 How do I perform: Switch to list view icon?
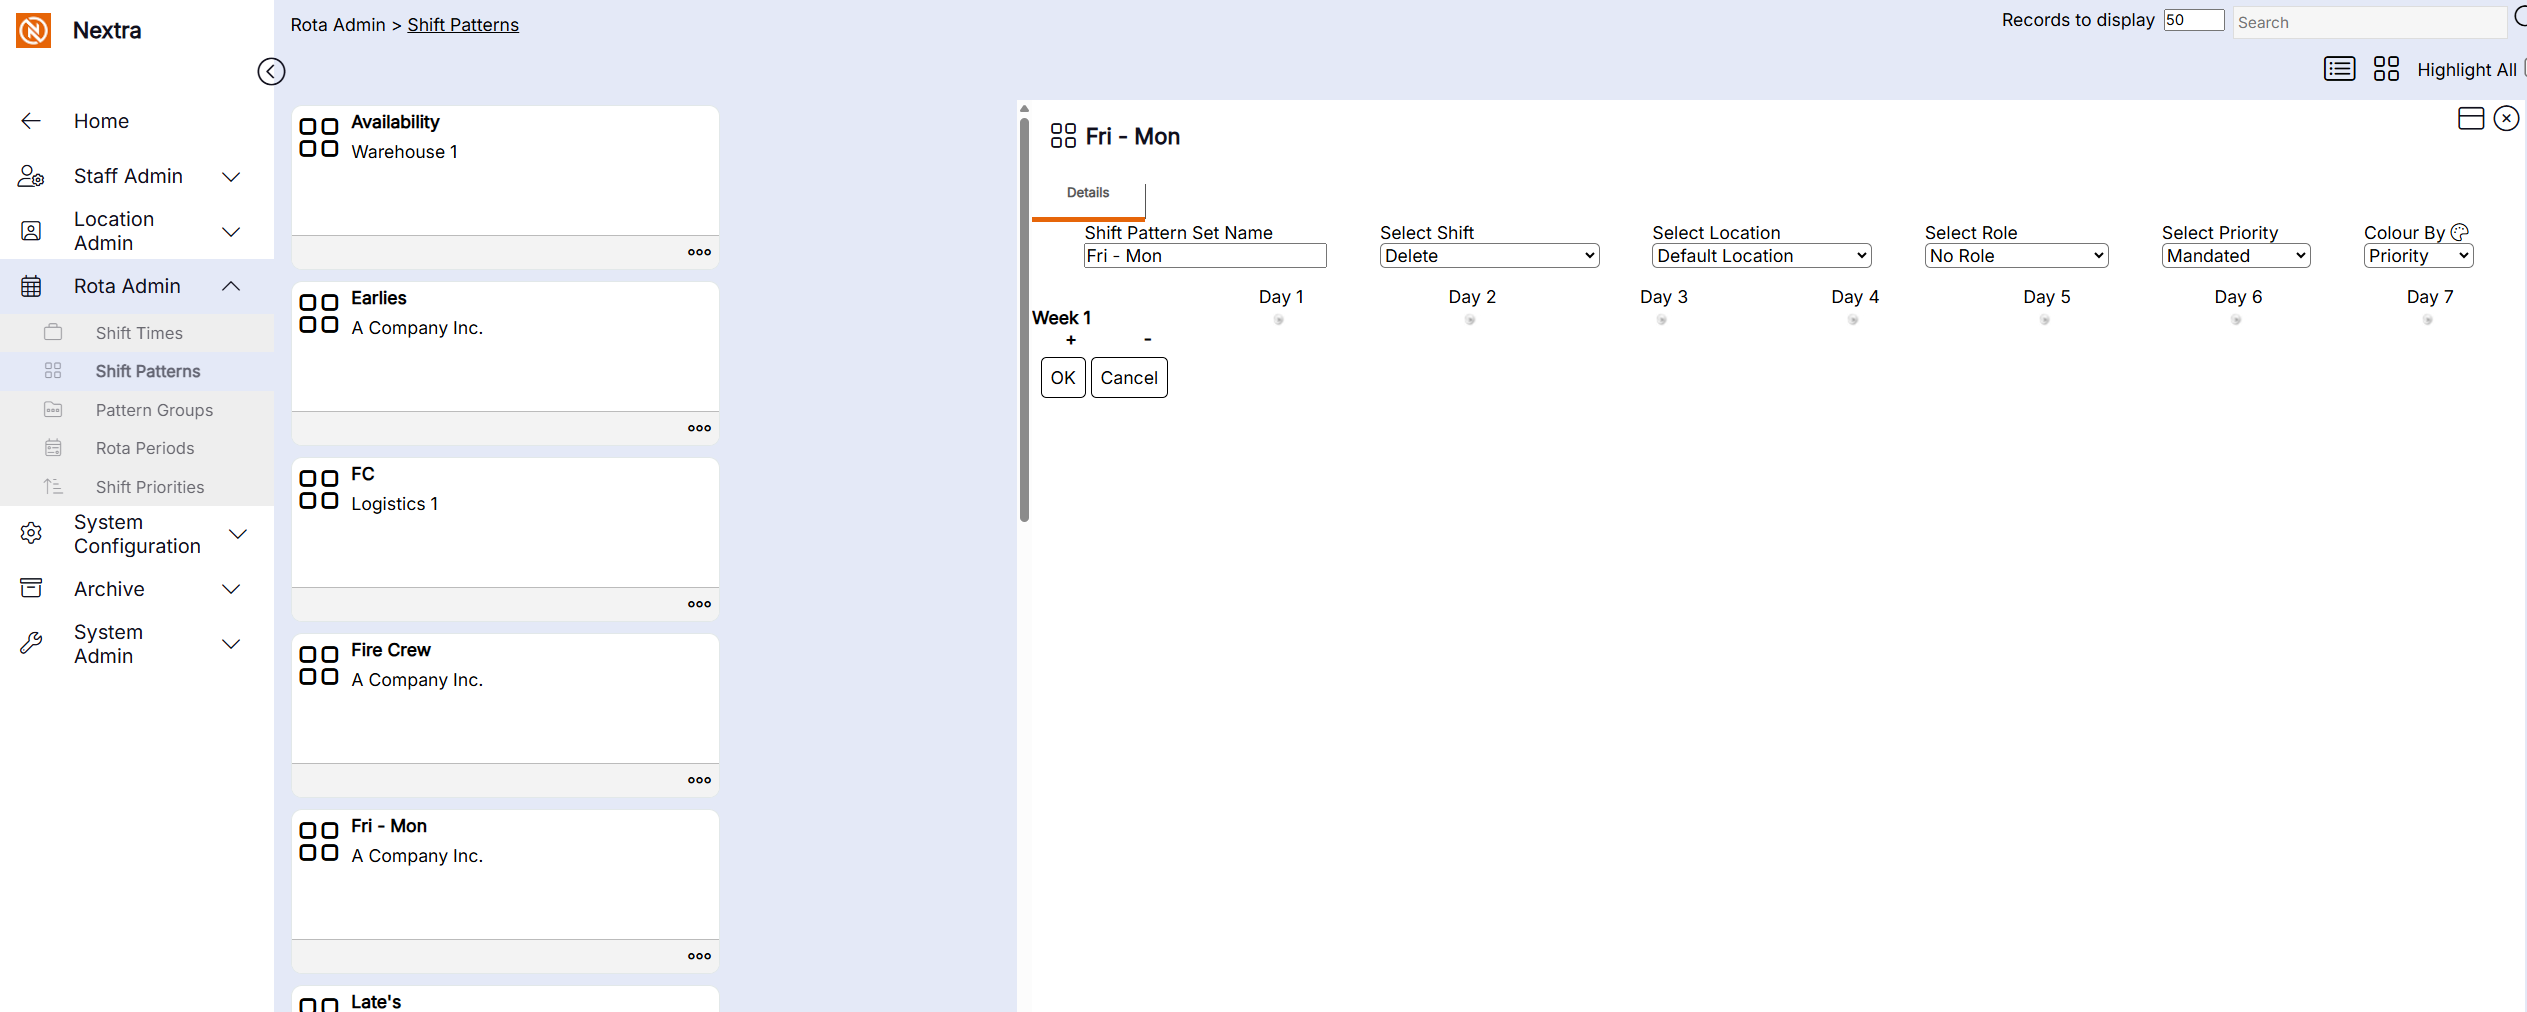coord(2339,68)
